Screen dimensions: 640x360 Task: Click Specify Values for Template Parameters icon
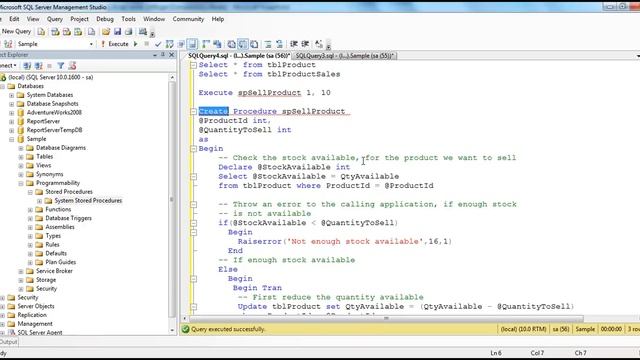pos(319,44)
